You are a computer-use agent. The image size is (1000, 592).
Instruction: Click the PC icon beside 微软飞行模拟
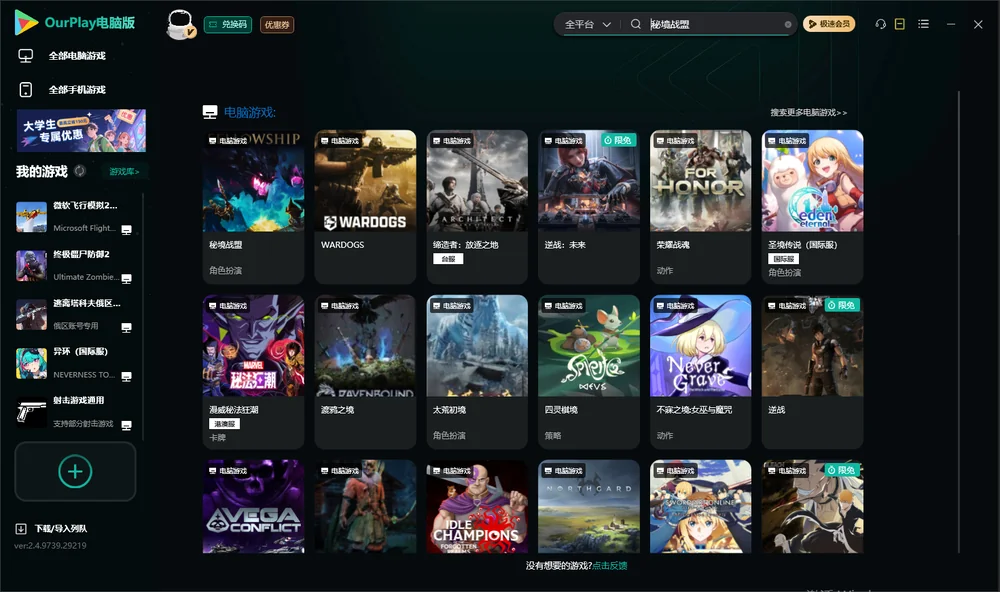127,230
